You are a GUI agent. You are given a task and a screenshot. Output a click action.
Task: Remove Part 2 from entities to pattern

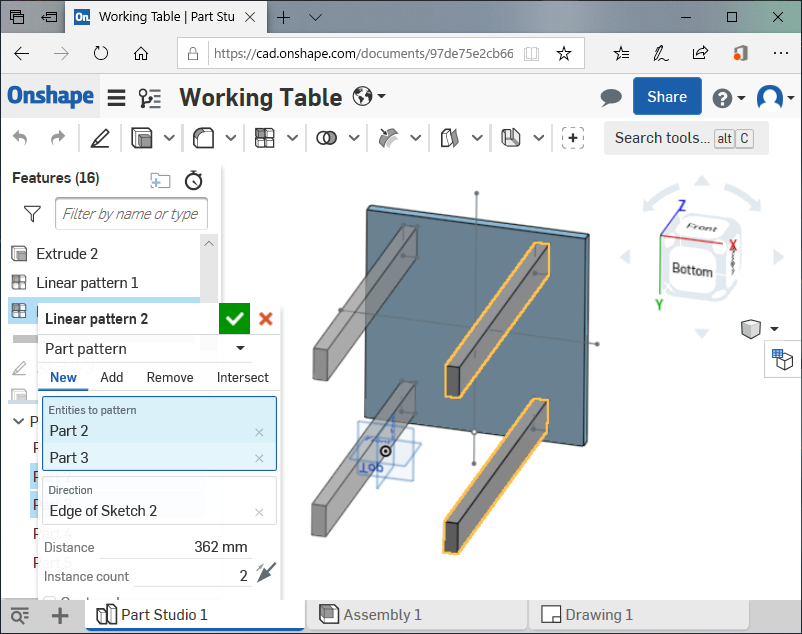pos(259,433)
